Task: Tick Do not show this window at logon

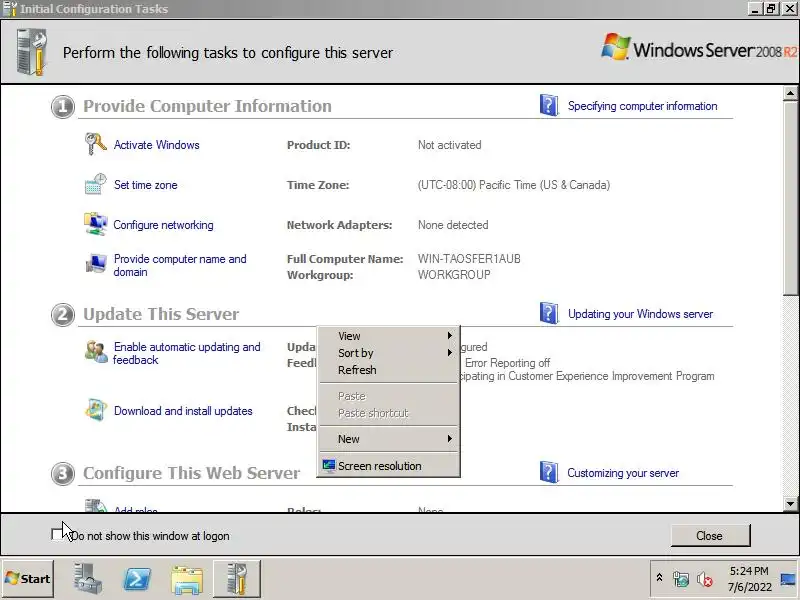Action: click(57, 535)
